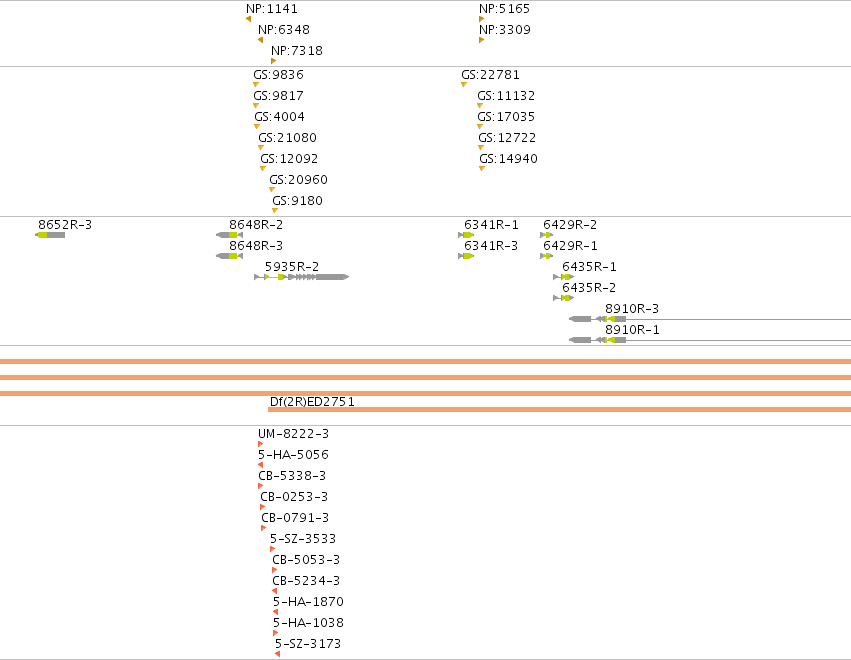The height and width of the screenshot is (660, 851).
Task: Click the GS:14940 label
Action: point(509,159)
